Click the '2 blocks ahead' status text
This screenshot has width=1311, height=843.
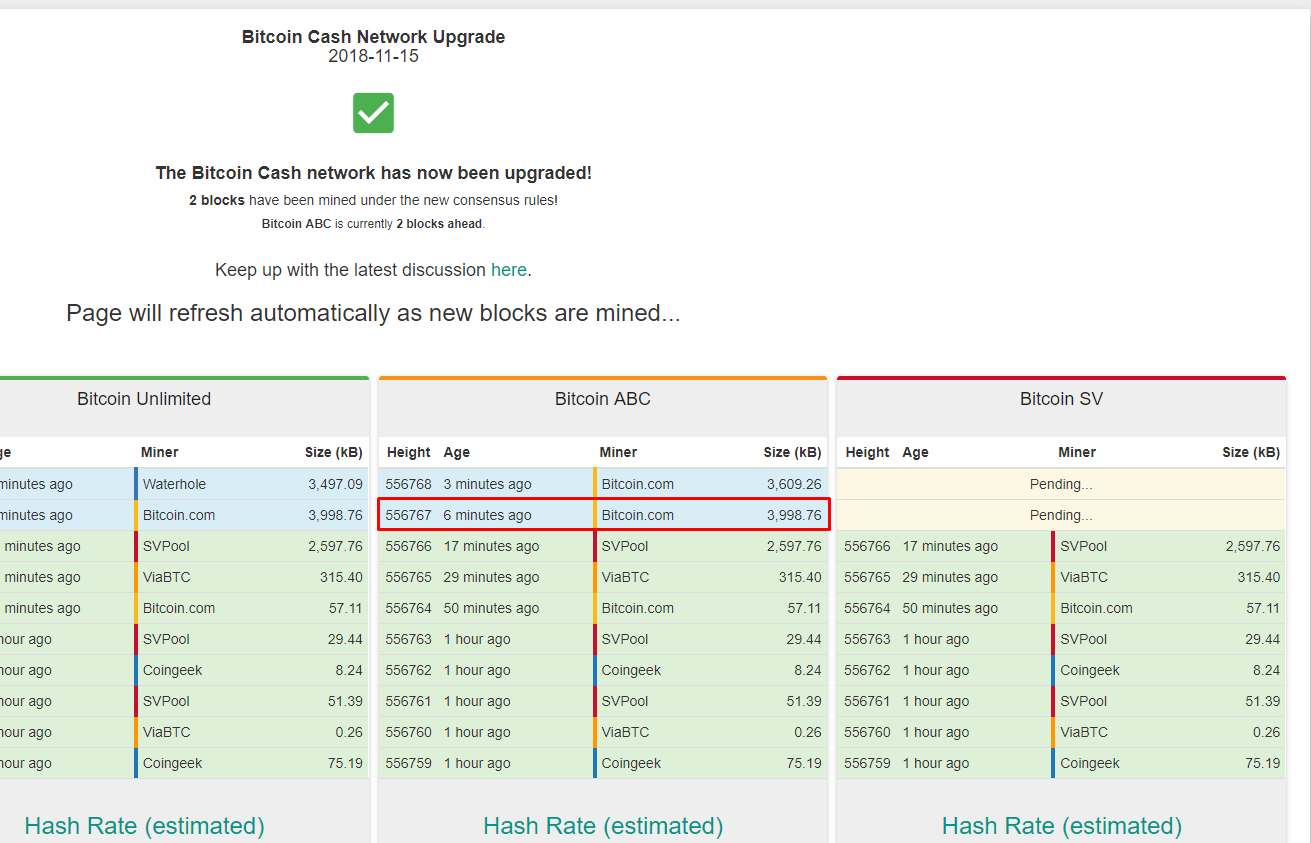pyautogui.click(x=441, y=223)
